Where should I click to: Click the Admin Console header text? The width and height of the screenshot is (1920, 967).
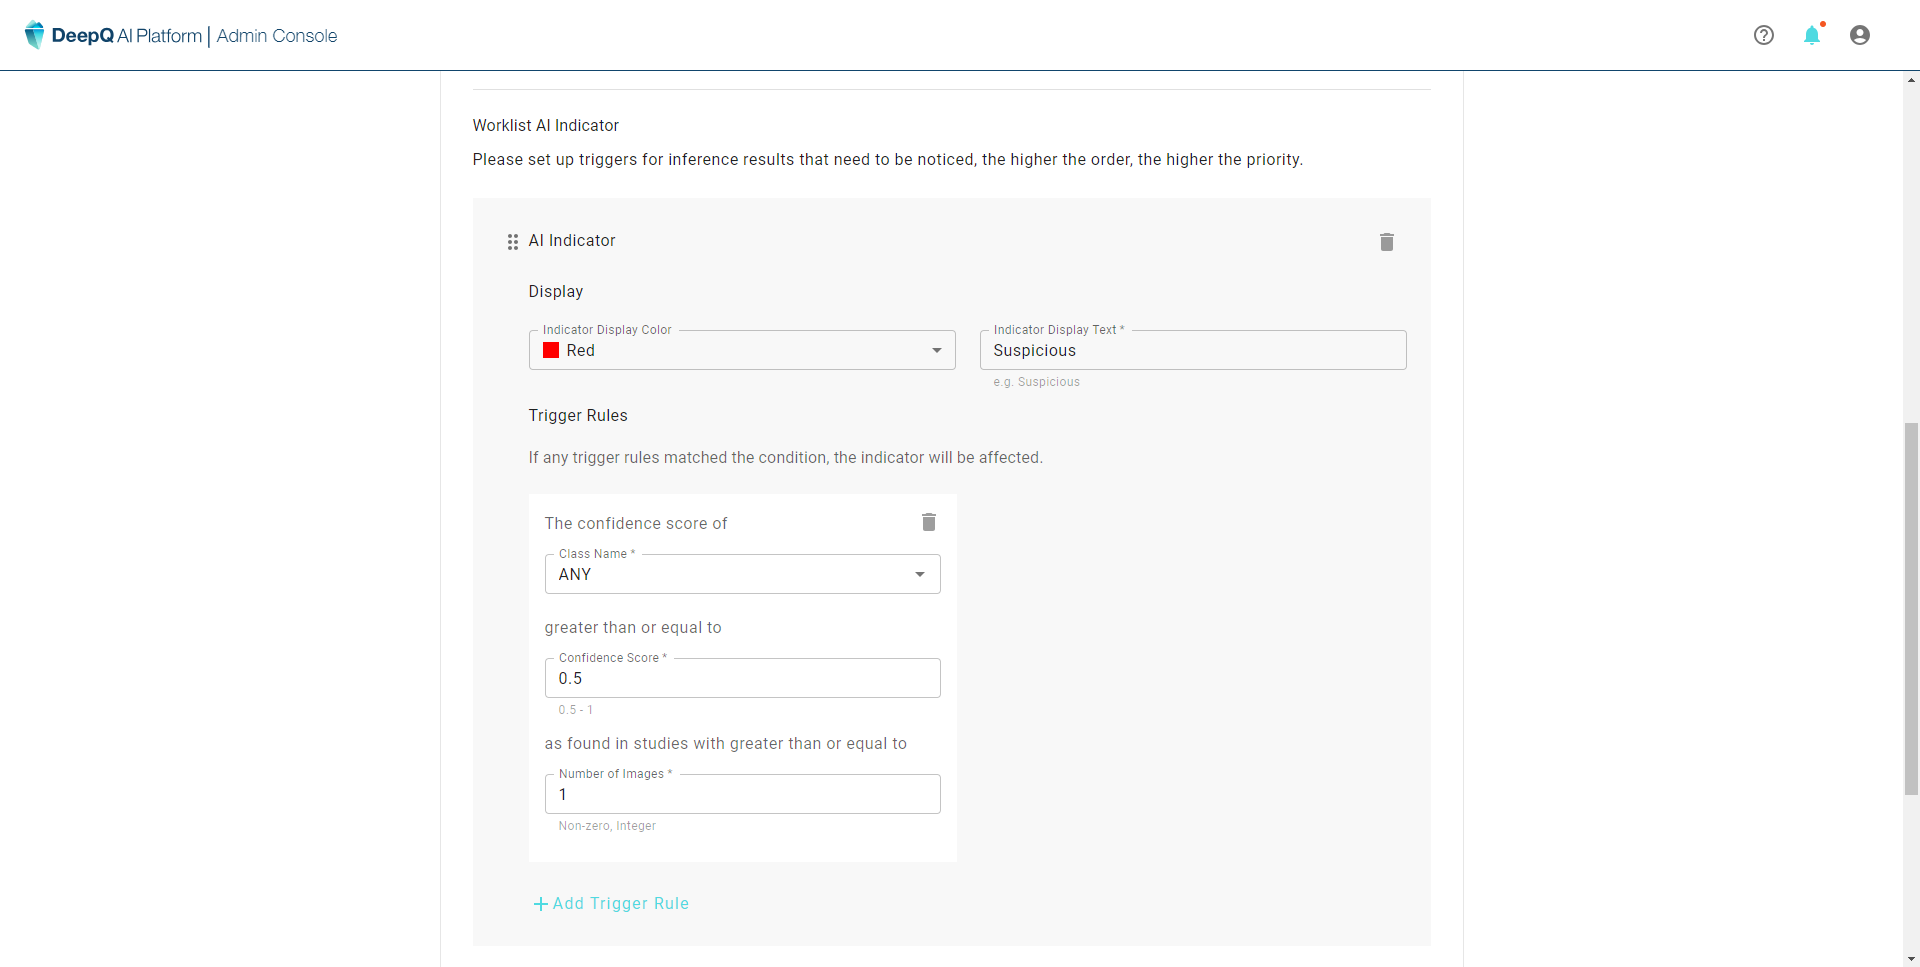277,36
